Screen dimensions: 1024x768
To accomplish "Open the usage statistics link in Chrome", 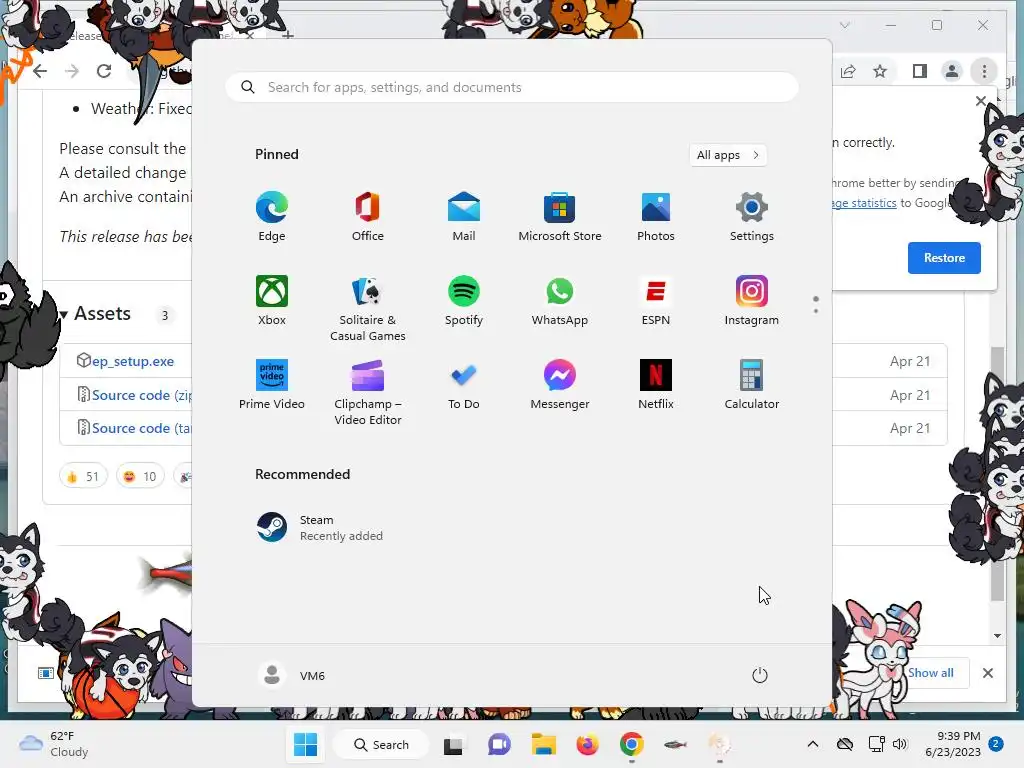I will [864, 203].
